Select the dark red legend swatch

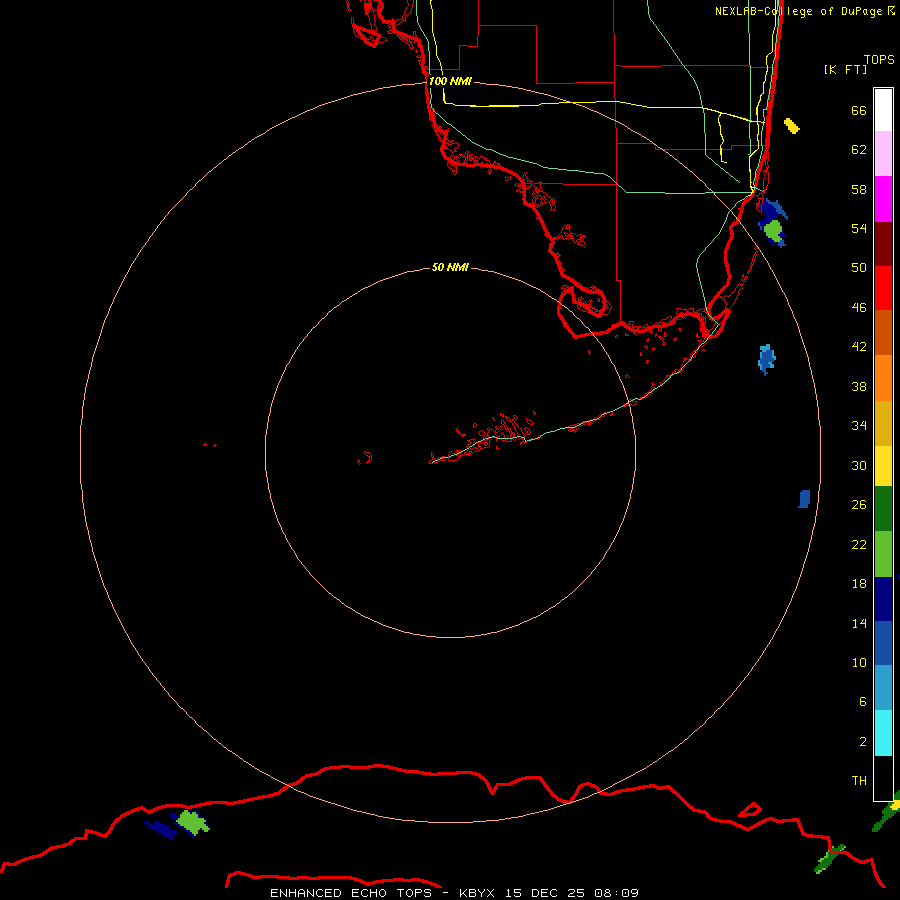tap(883, 244)
